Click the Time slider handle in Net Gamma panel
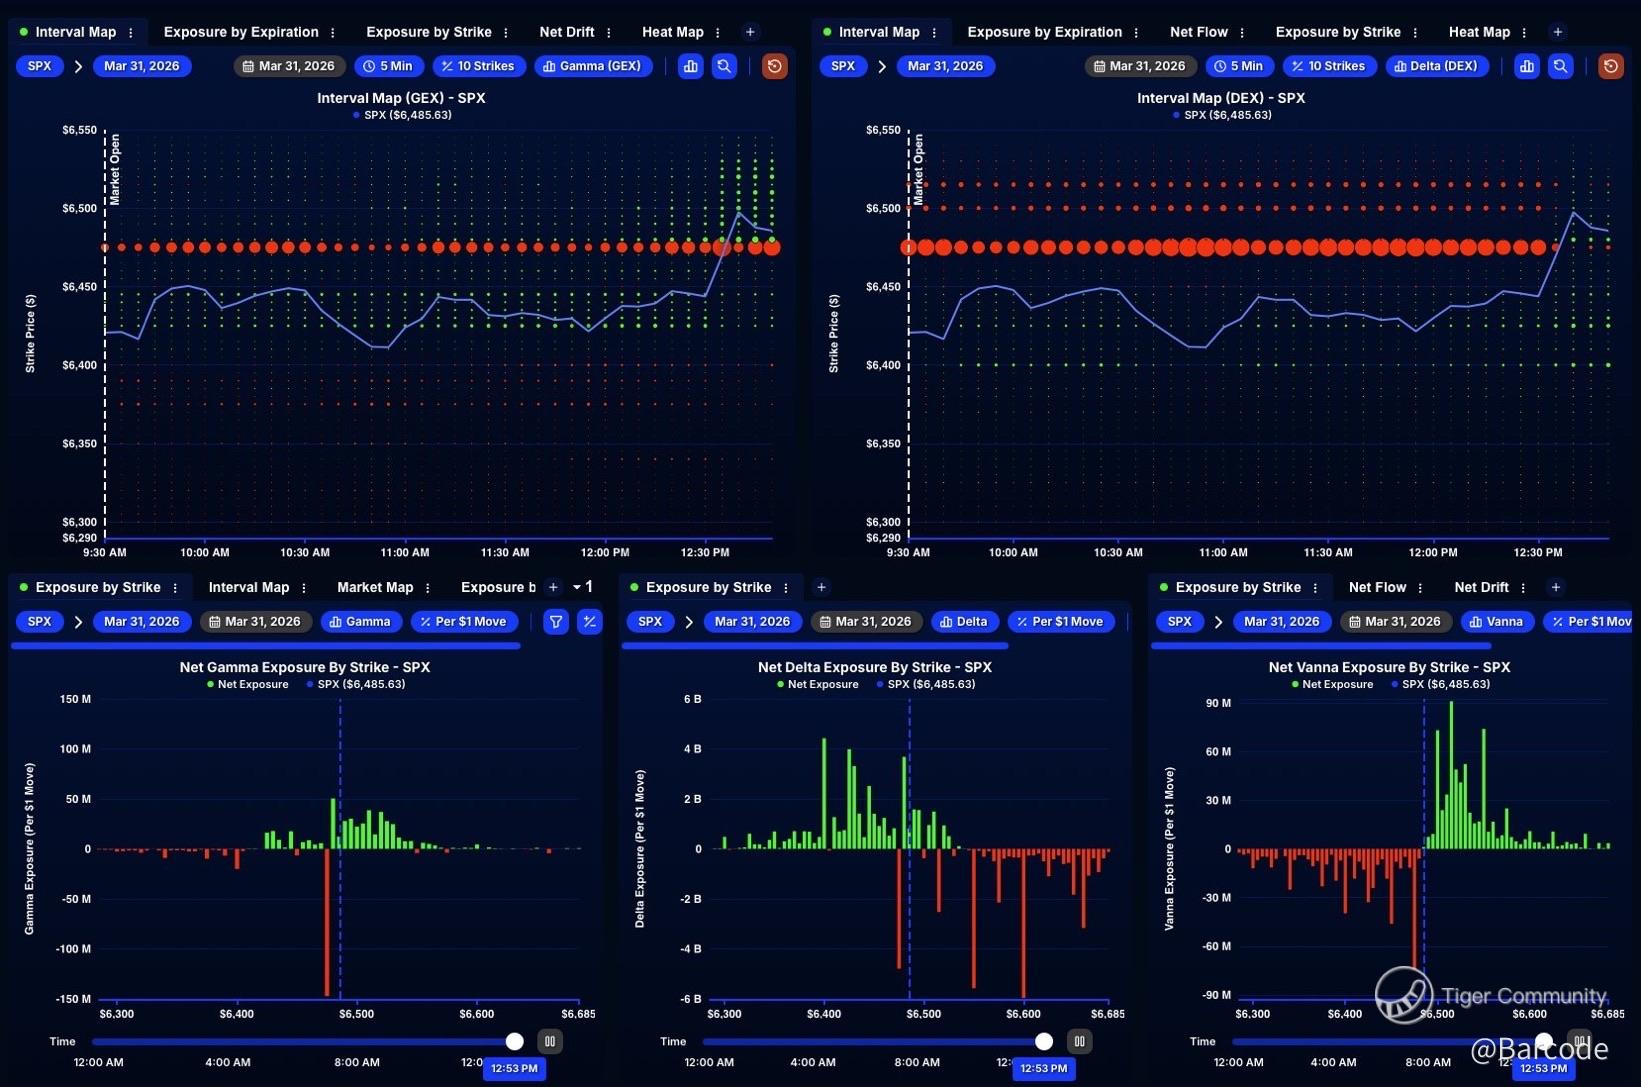Screen dimensions: 1641x1087 514,1041
